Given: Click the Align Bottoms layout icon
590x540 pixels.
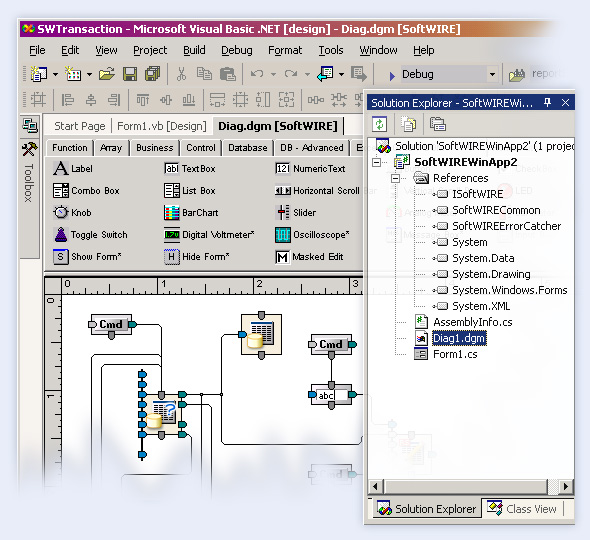Looking at the screenshot, I should pos(189,100).
